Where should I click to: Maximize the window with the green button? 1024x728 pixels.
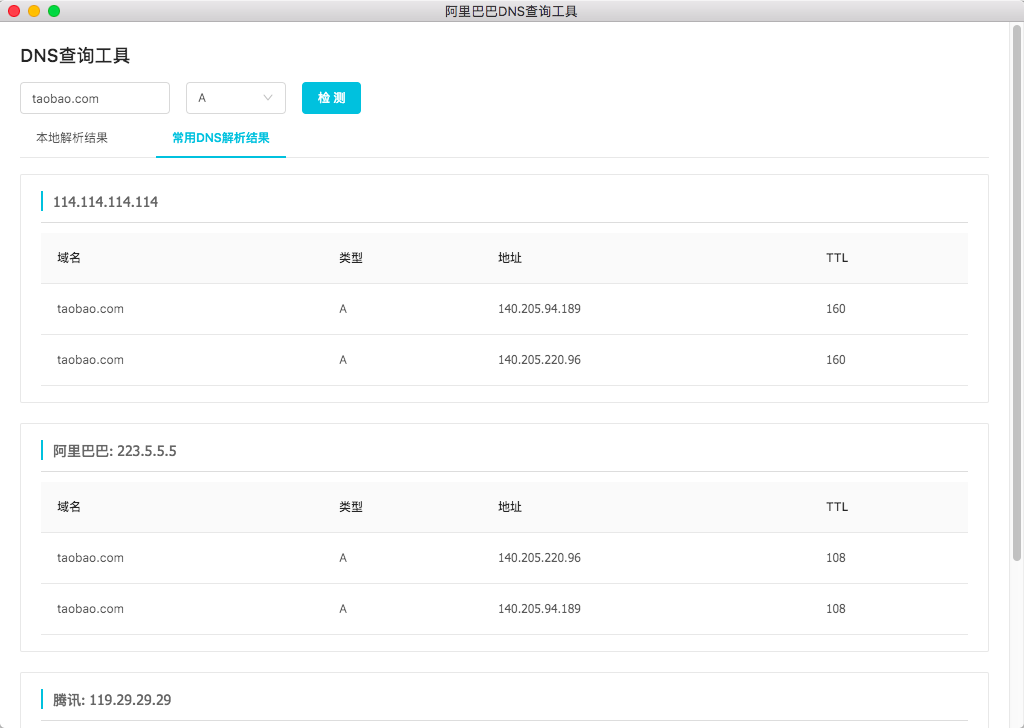click(x=54, y=11)
